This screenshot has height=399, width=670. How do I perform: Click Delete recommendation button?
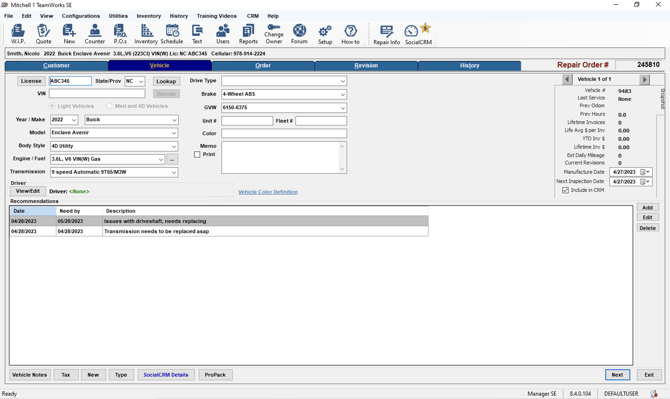click(647, 228)
